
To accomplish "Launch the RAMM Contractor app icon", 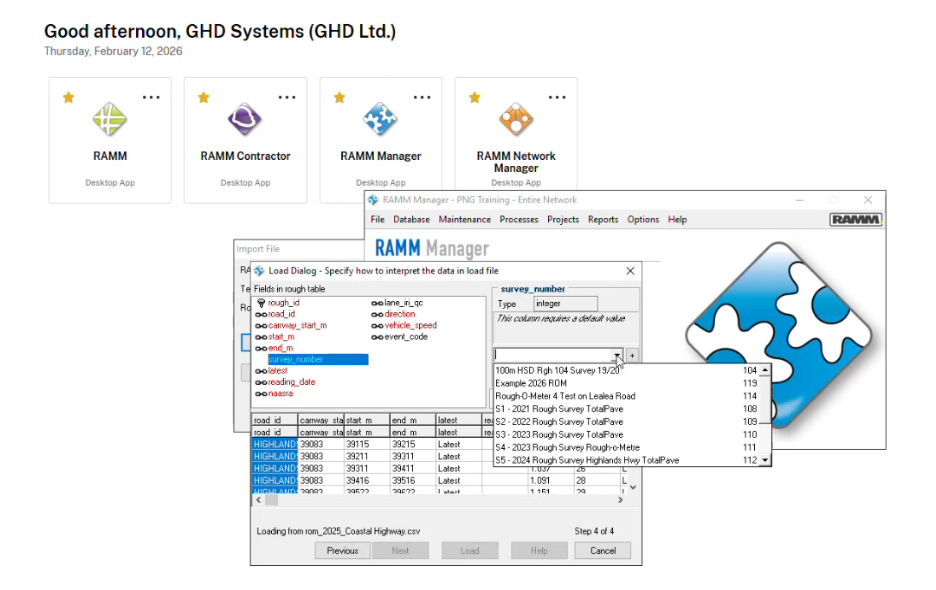I will (x=245, y=119).
